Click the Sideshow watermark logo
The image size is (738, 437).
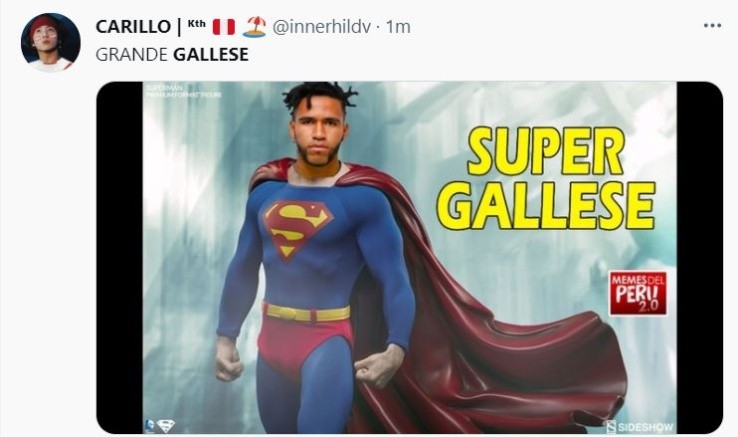tap(641, 427)
